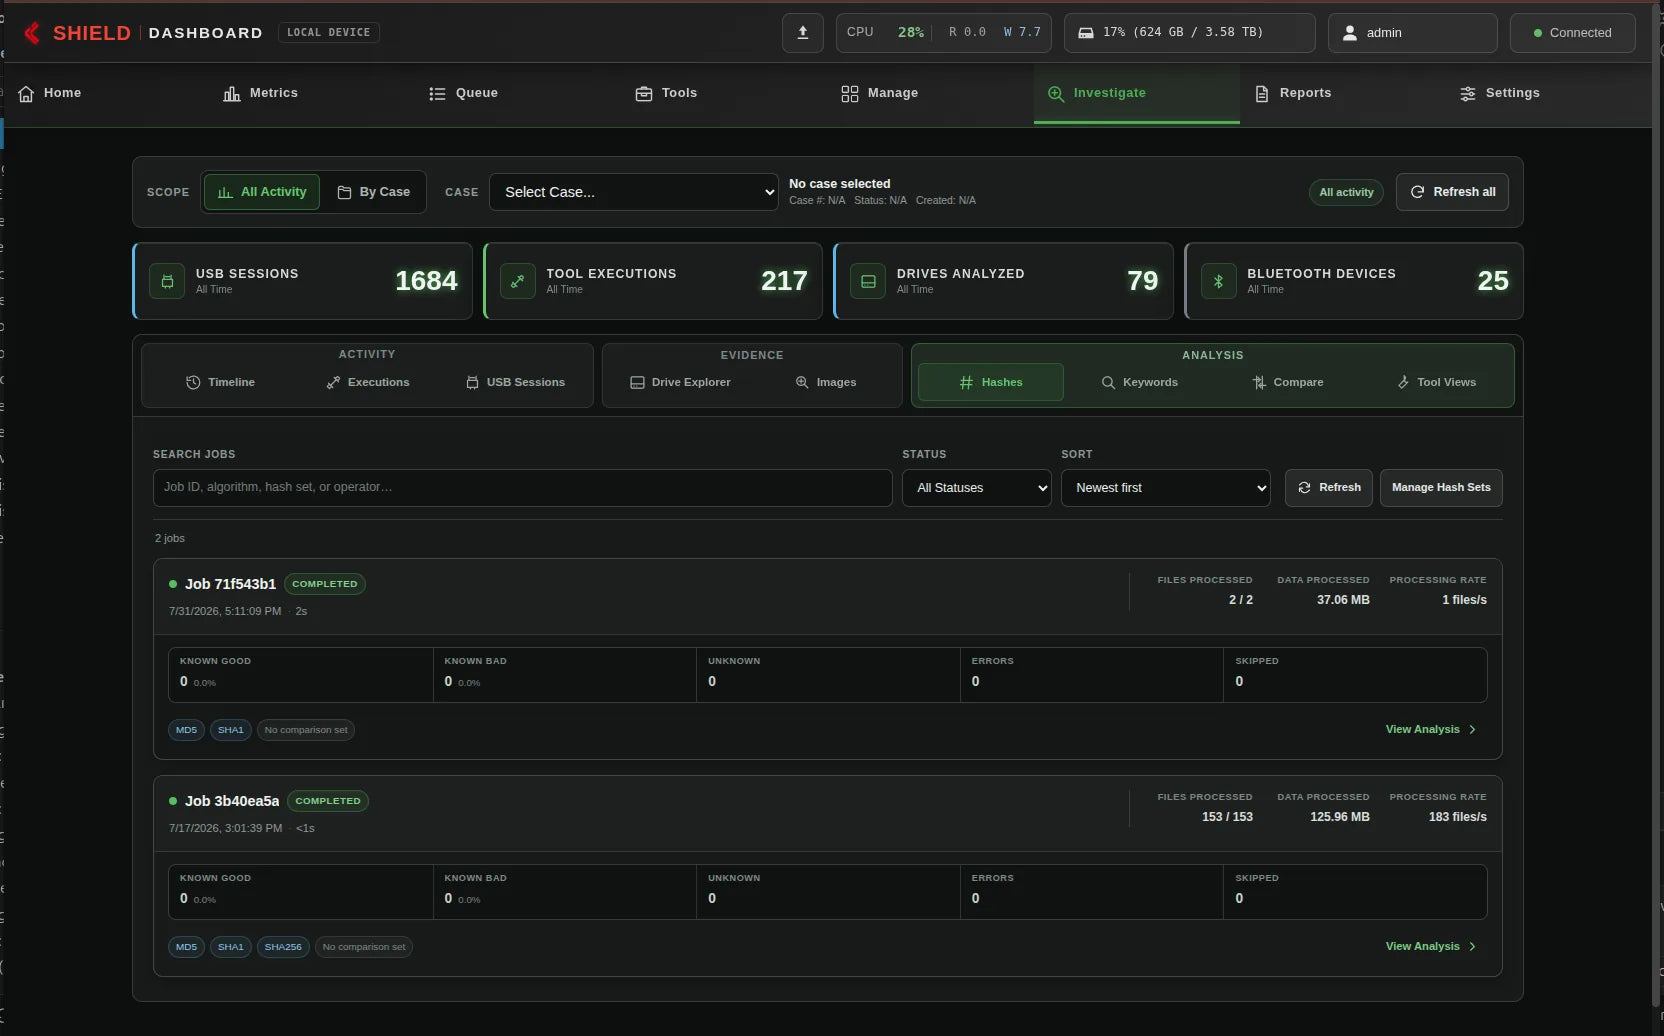The width and height of the screenshot is (1664, 1036).
Task: Click the Investigate magnifier icon
Action: point(1056,93)
